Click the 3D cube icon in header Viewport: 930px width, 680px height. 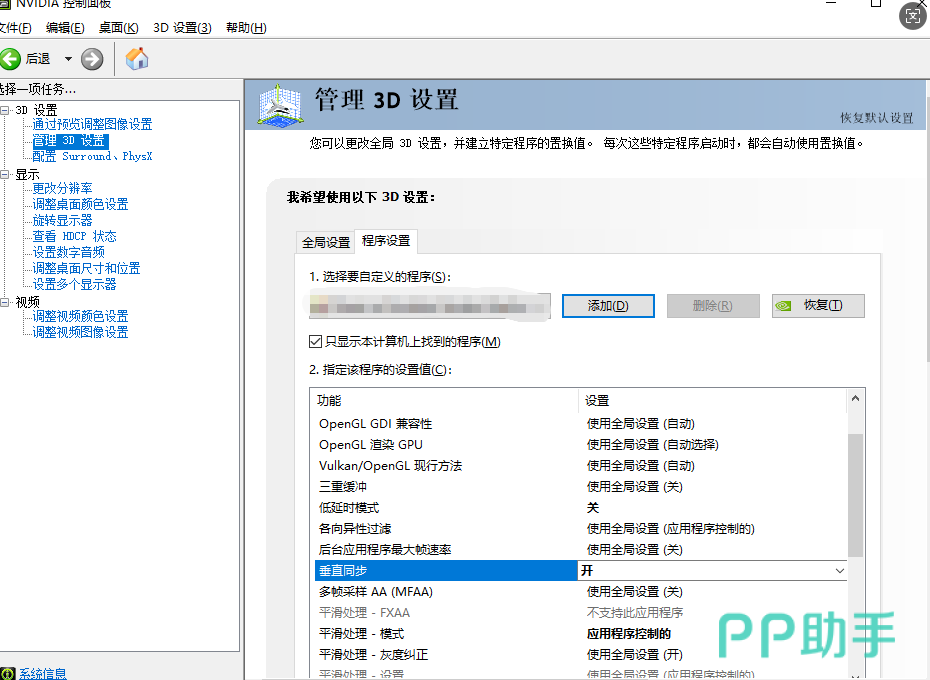click(281, 104)
